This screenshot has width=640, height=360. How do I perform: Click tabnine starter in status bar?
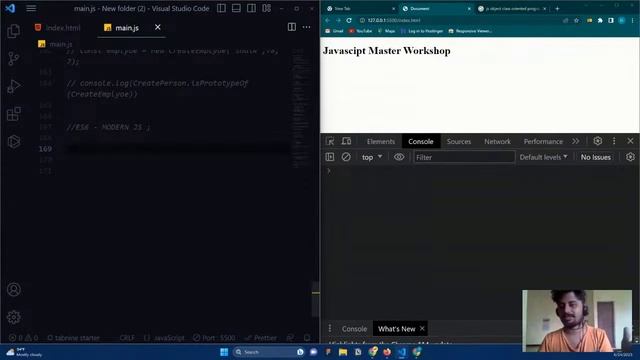tap(73, 338)
